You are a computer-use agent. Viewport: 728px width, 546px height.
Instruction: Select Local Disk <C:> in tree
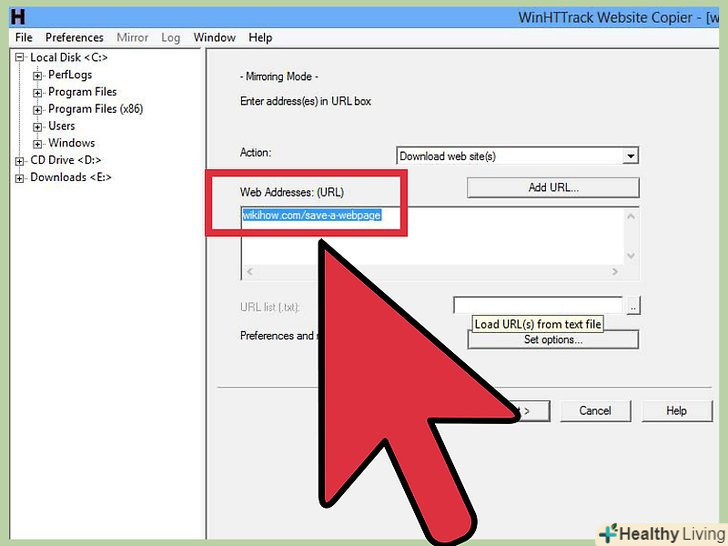69,58
